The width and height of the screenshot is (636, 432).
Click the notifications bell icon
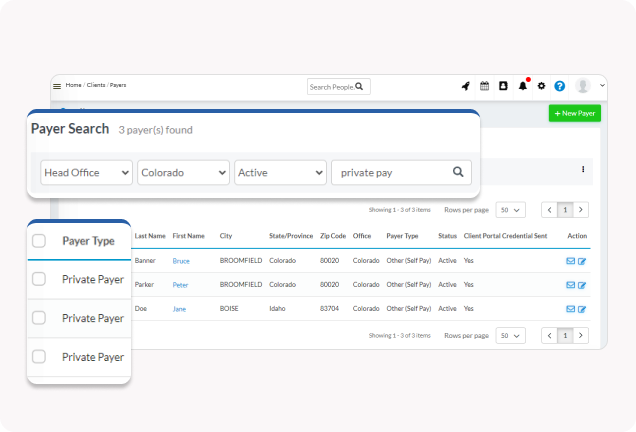[x=522, y=87]
